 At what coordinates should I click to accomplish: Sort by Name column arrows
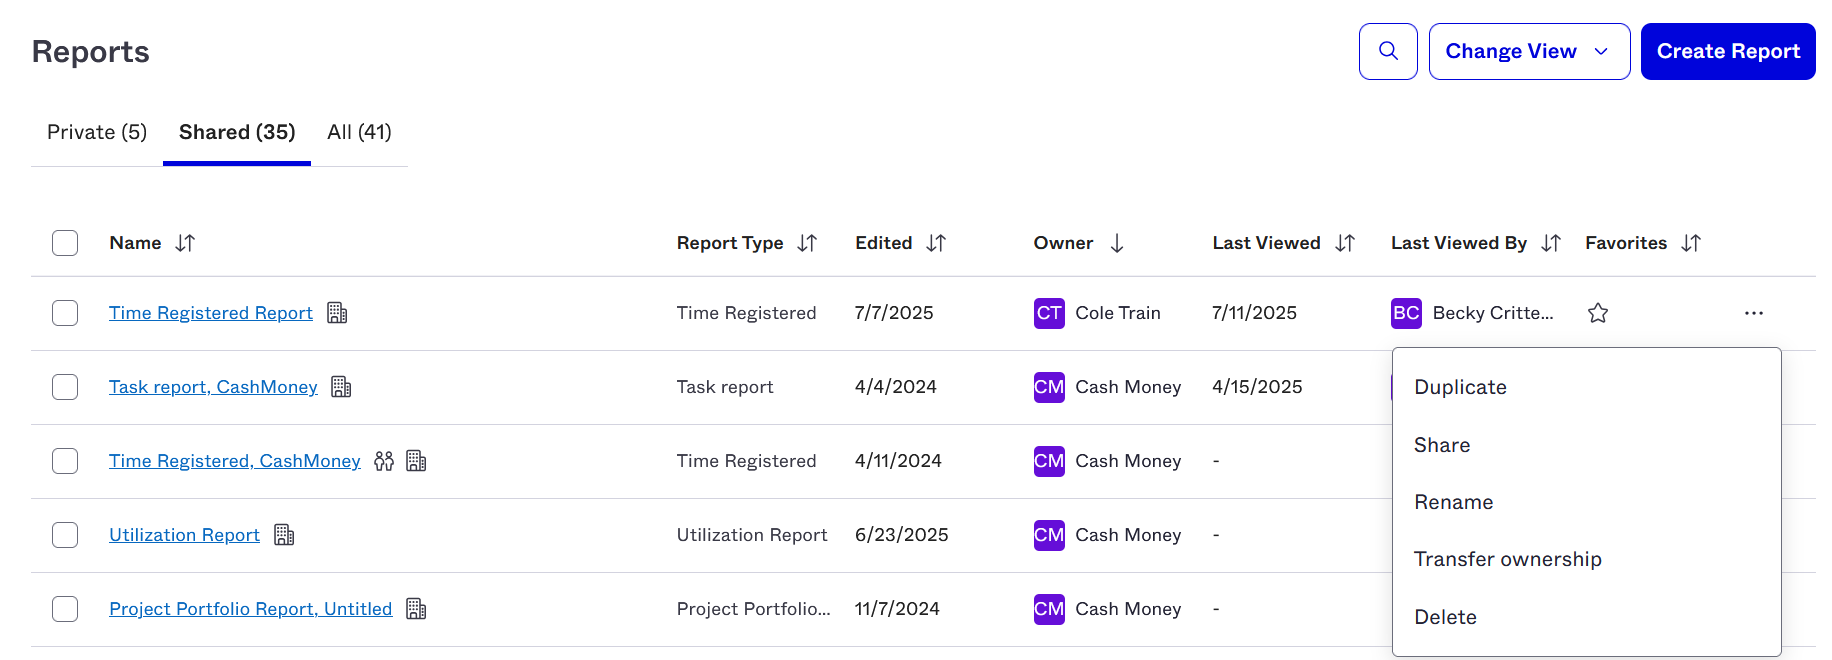click(x=185, y=243)
